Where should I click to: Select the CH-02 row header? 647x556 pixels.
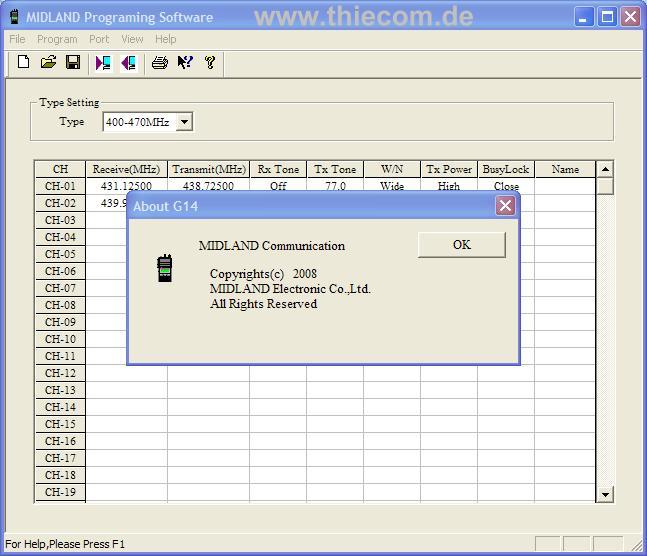click(x=60, y=203)
